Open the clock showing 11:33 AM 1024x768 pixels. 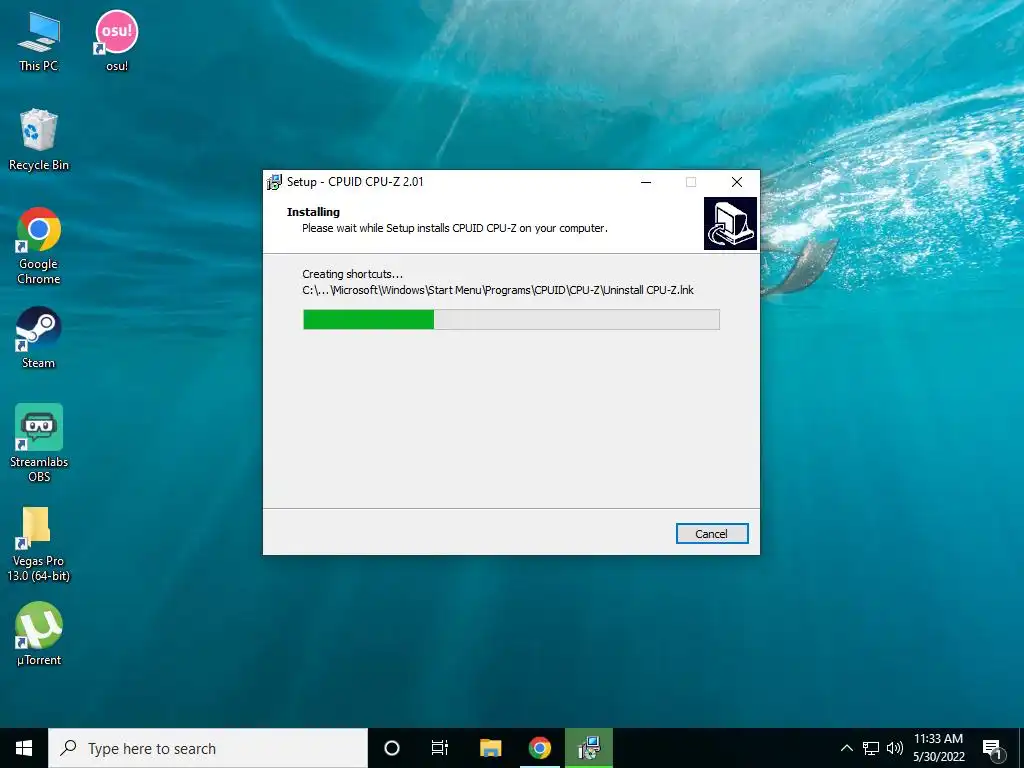938,748
